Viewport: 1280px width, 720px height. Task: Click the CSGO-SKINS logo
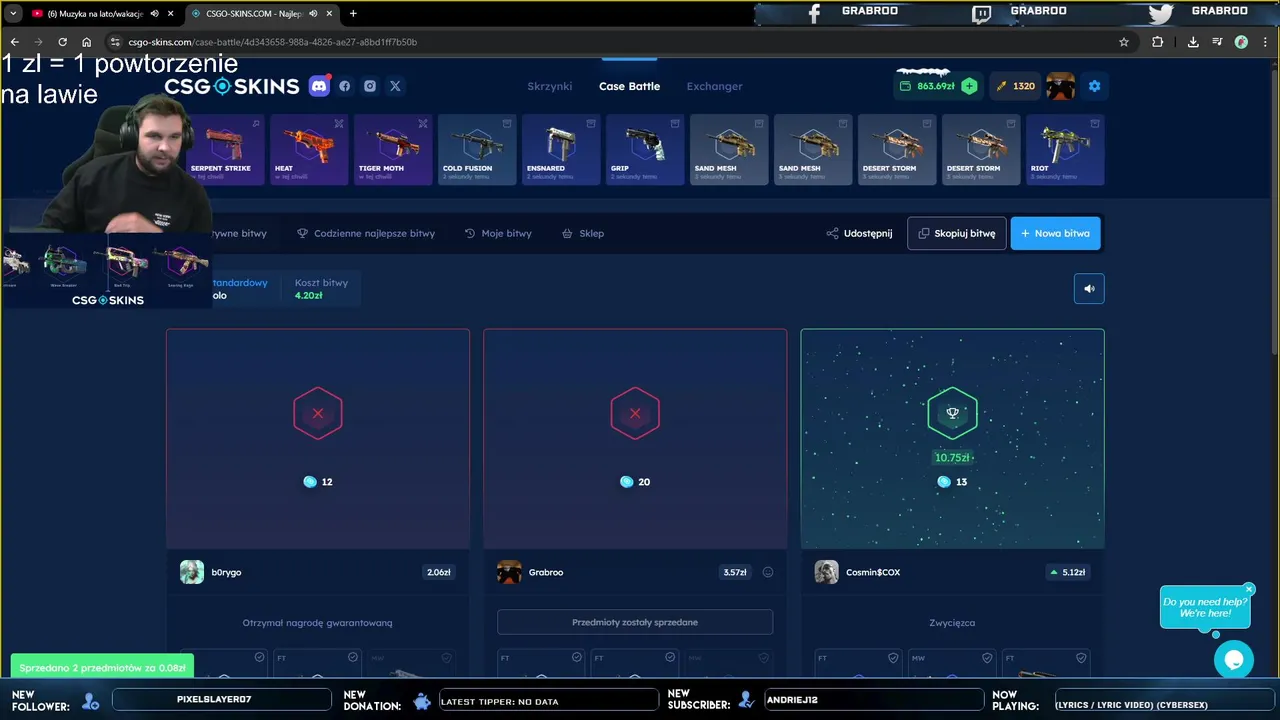(232, 86)
